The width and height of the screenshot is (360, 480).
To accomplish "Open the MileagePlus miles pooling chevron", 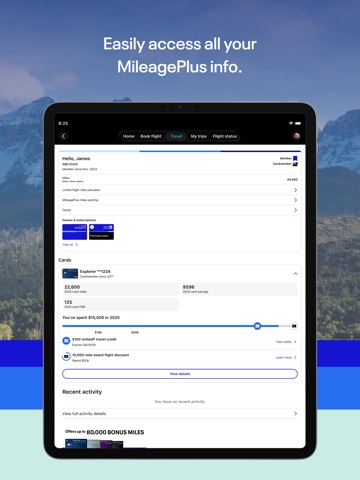I will point(295,200).
